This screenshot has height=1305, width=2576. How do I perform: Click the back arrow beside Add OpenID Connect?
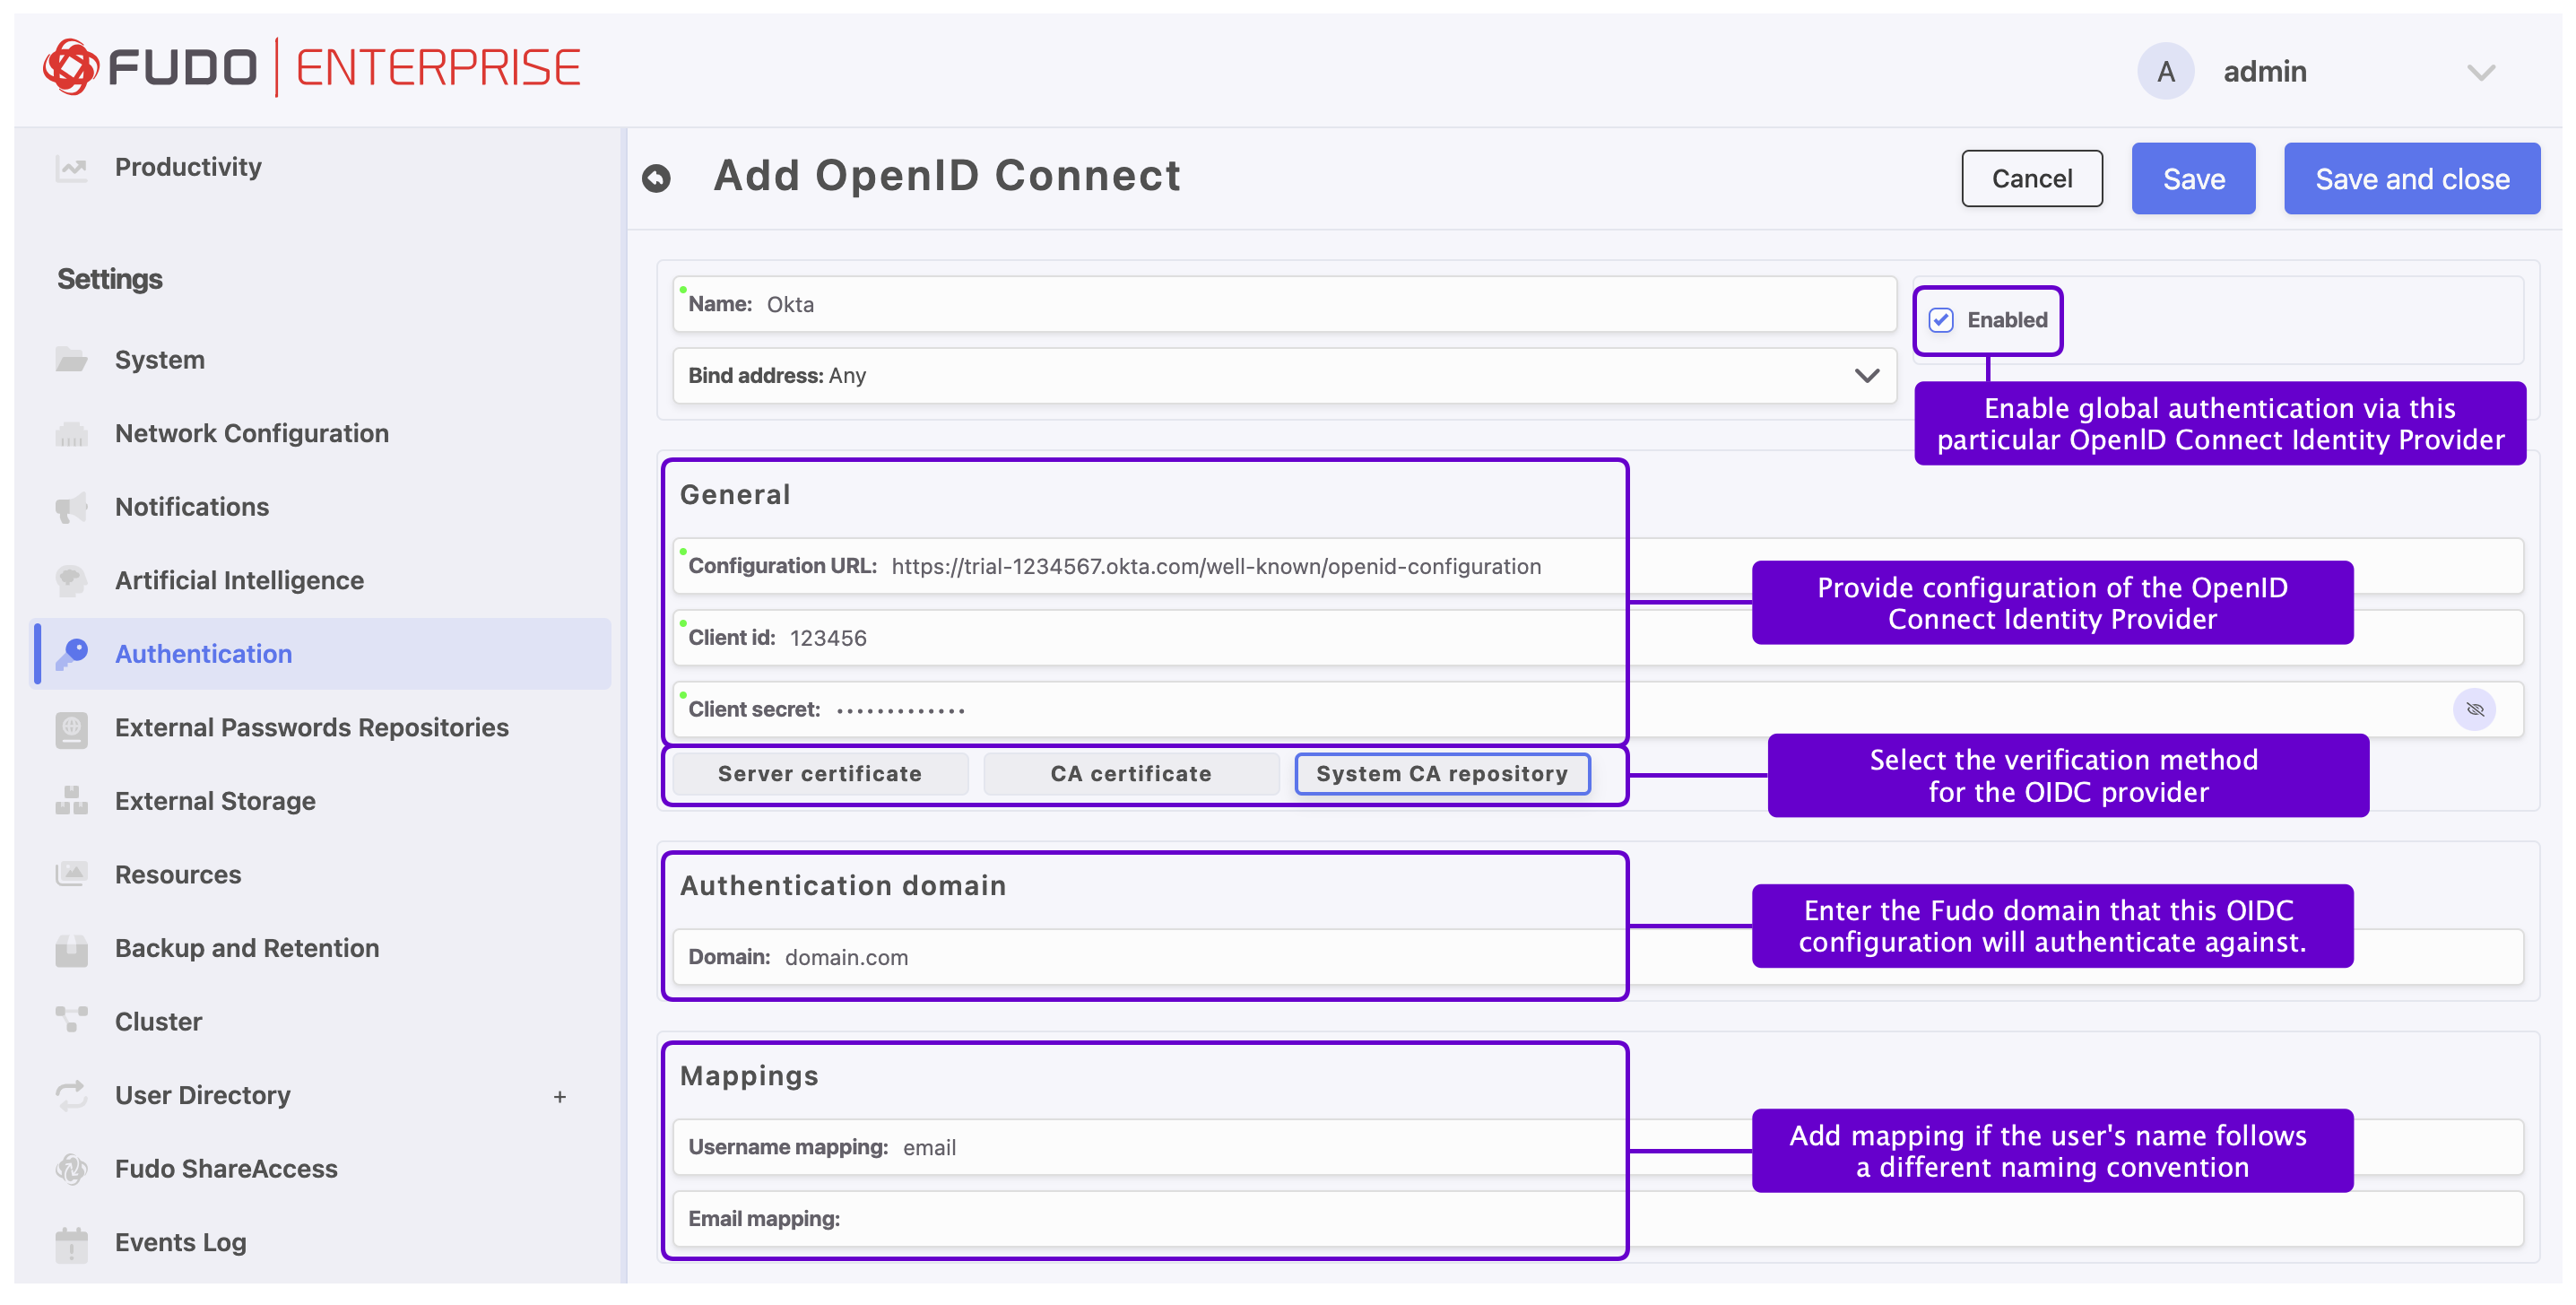658,177
